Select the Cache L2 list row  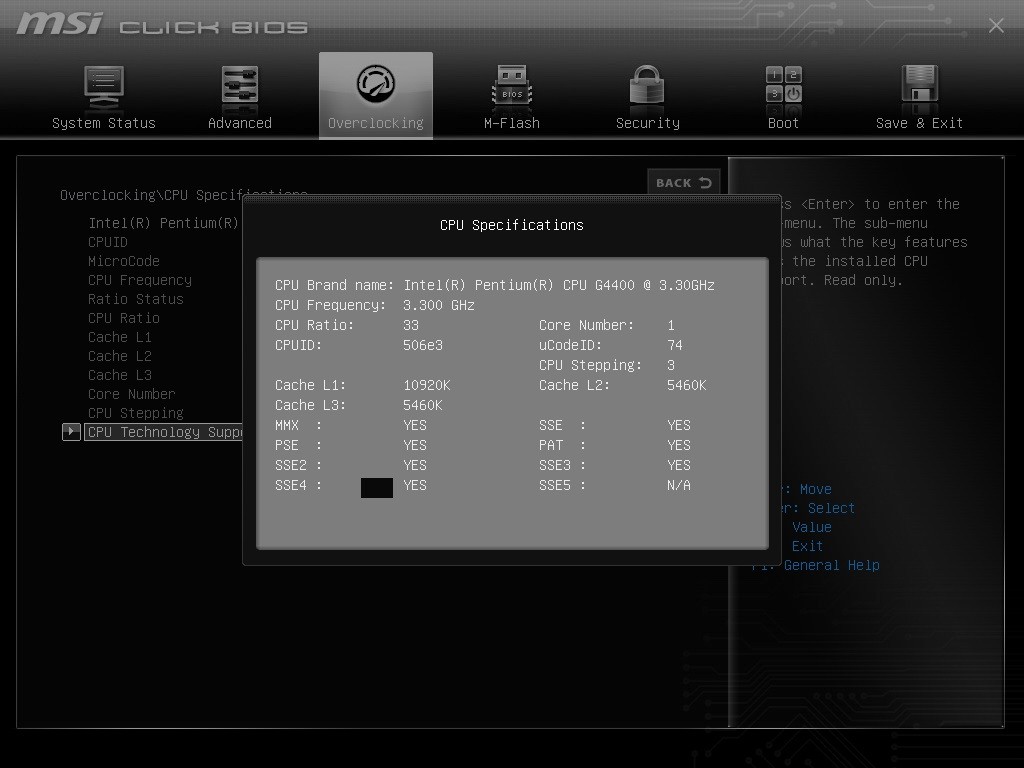[x=120, y=355]
